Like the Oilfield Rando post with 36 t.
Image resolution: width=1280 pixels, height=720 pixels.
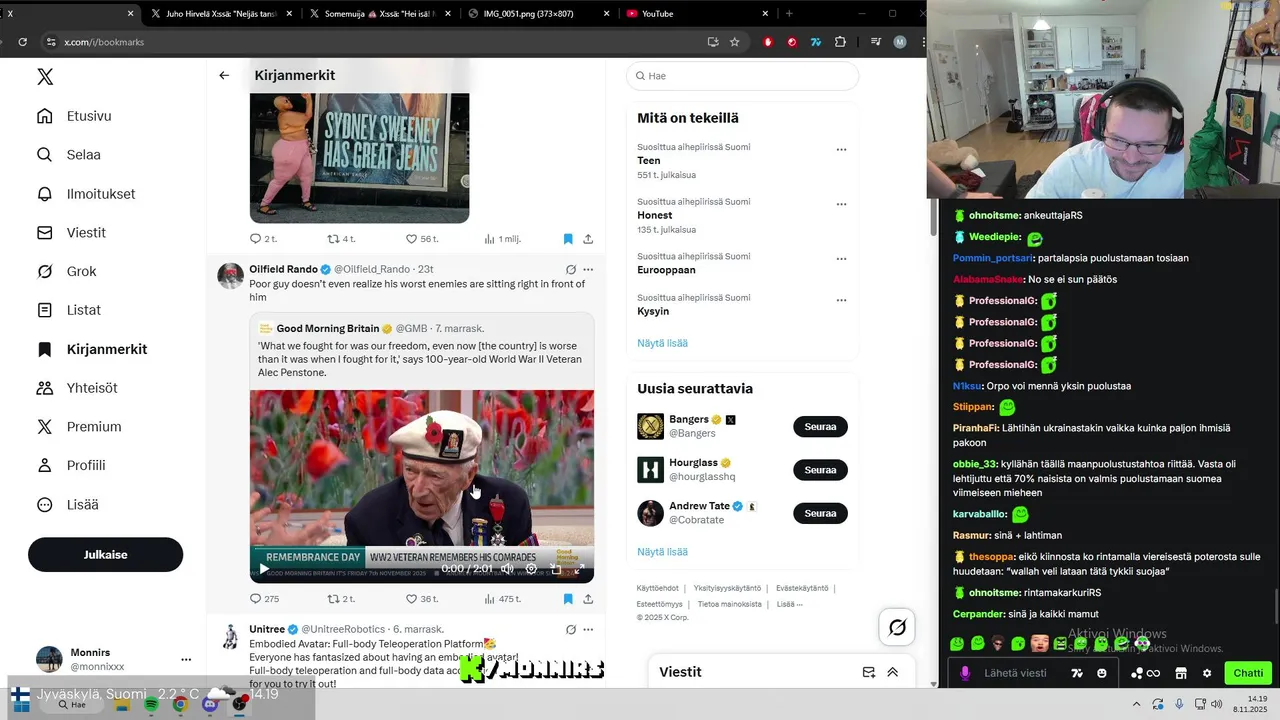421,599
